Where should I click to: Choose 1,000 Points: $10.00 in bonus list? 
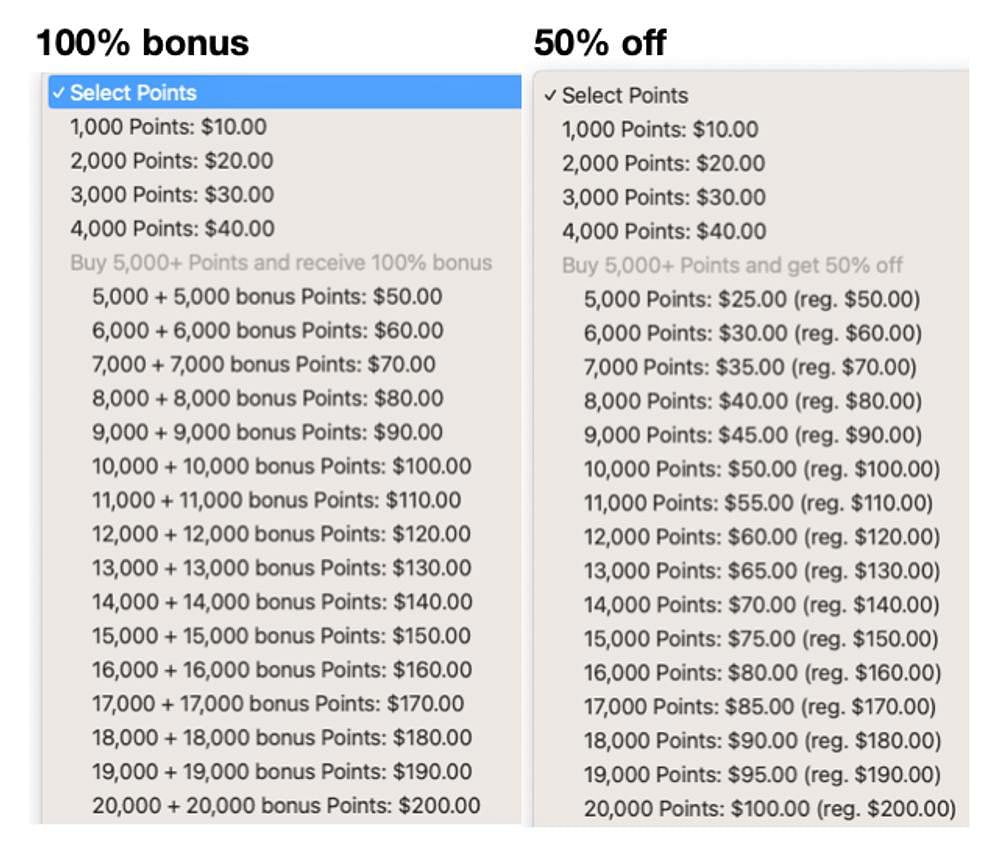tap(168, 127)
